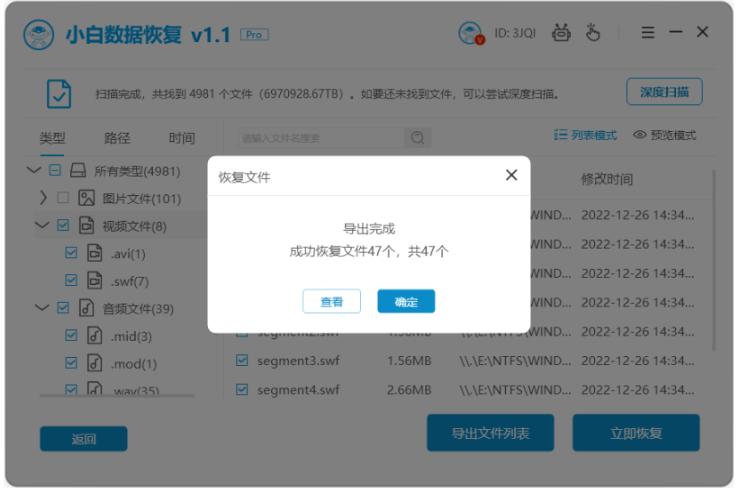
Task: Toggle the 视频文件(8) checkbox
Action: tap(63, 226)
